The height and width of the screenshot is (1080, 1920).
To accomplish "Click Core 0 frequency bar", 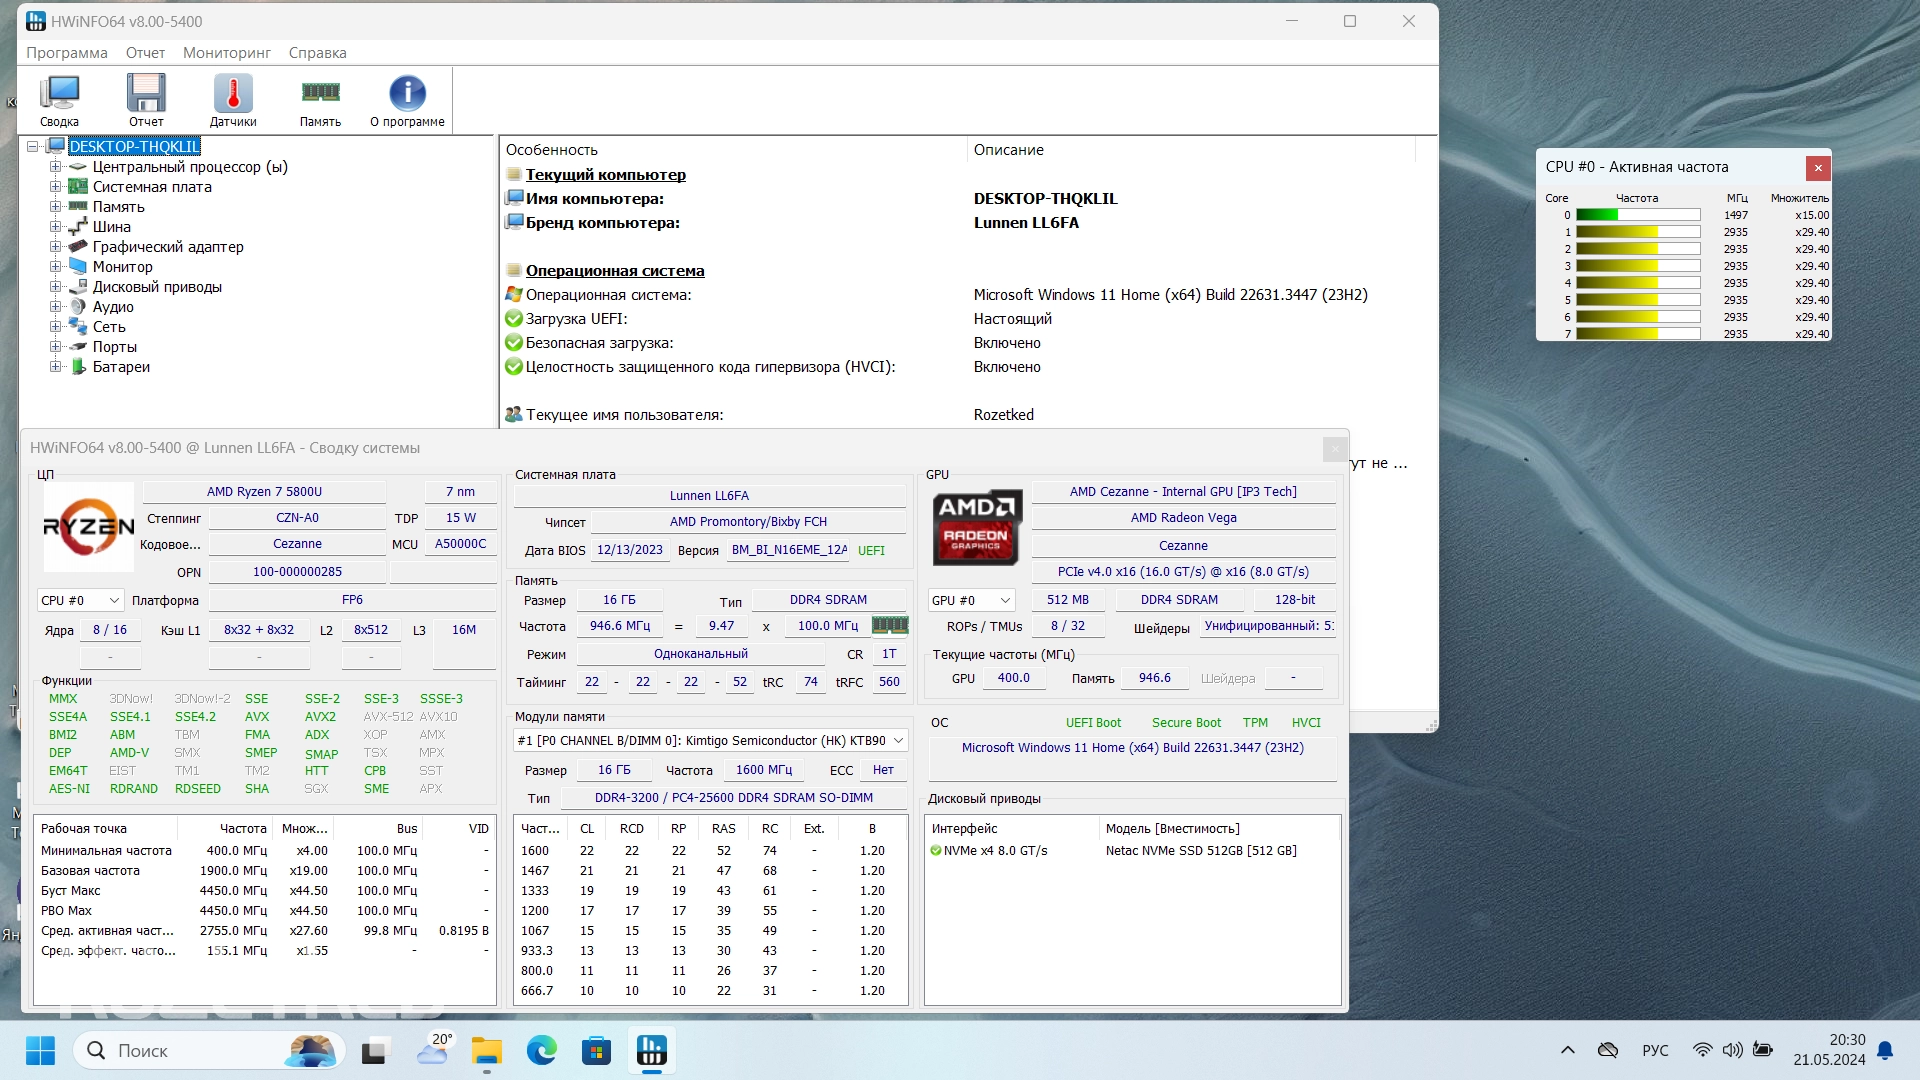I will pyautogui.click(x=1638, y=215).
